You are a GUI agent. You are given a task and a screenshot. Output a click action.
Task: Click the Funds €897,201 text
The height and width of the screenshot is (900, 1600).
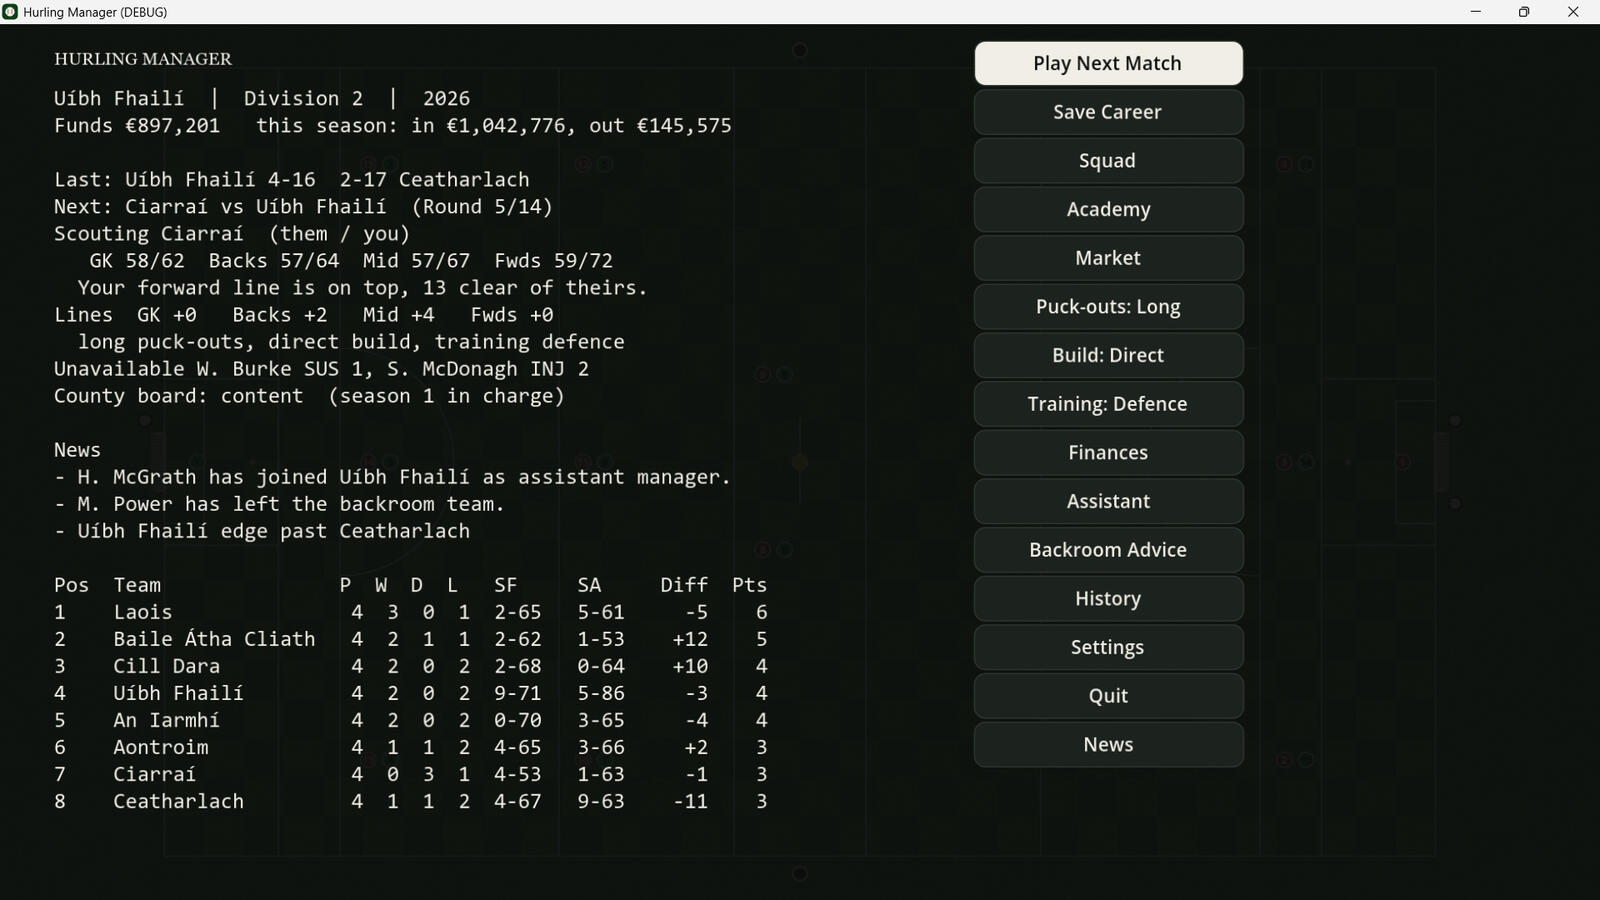click(137, 126)
